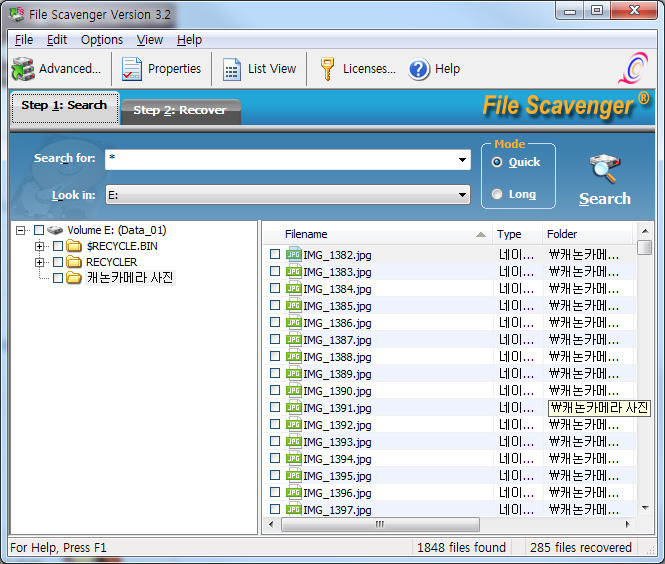Viewport: 665px width, 564px height.
Task: Check the Volume E: (Data_01) checkbox
Action: pyautogui.click(x=39, y=230)
